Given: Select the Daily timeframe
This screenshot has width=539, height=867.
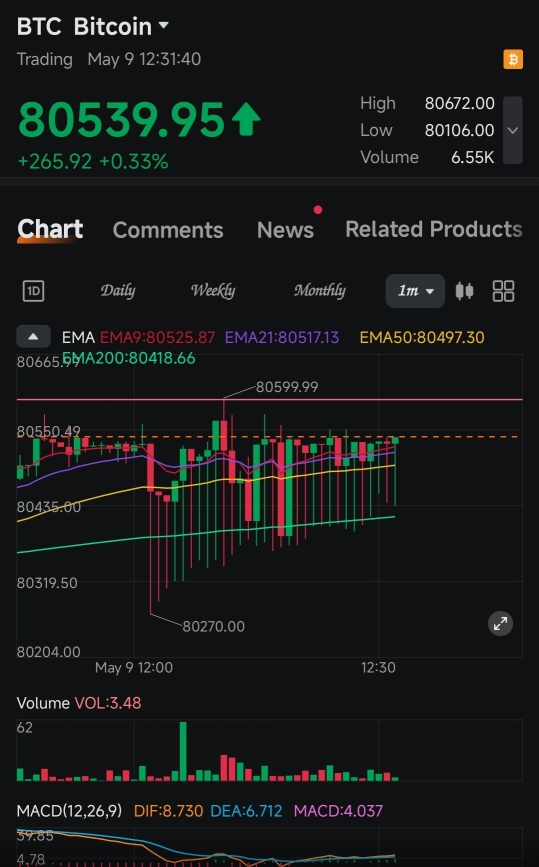Looking at the screenshot, I should pos(118,290).
